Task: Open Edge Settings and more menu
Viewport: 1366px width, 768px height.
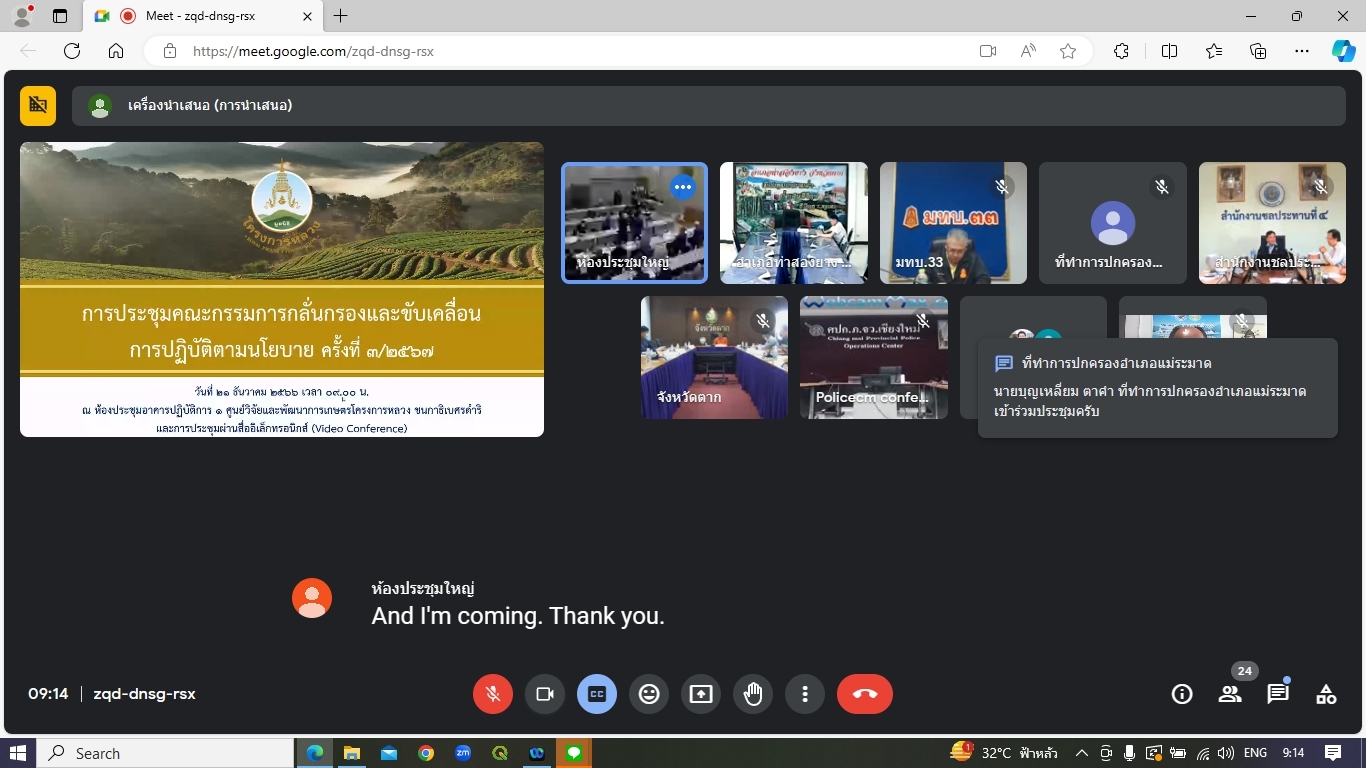Action: coord(1302,51)
